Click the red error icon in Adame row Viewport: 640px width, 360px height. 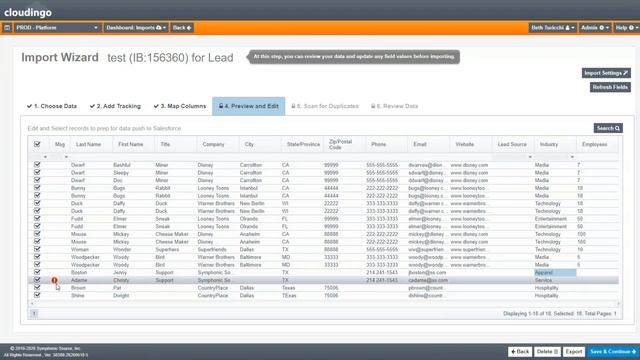tap(54, 280)
